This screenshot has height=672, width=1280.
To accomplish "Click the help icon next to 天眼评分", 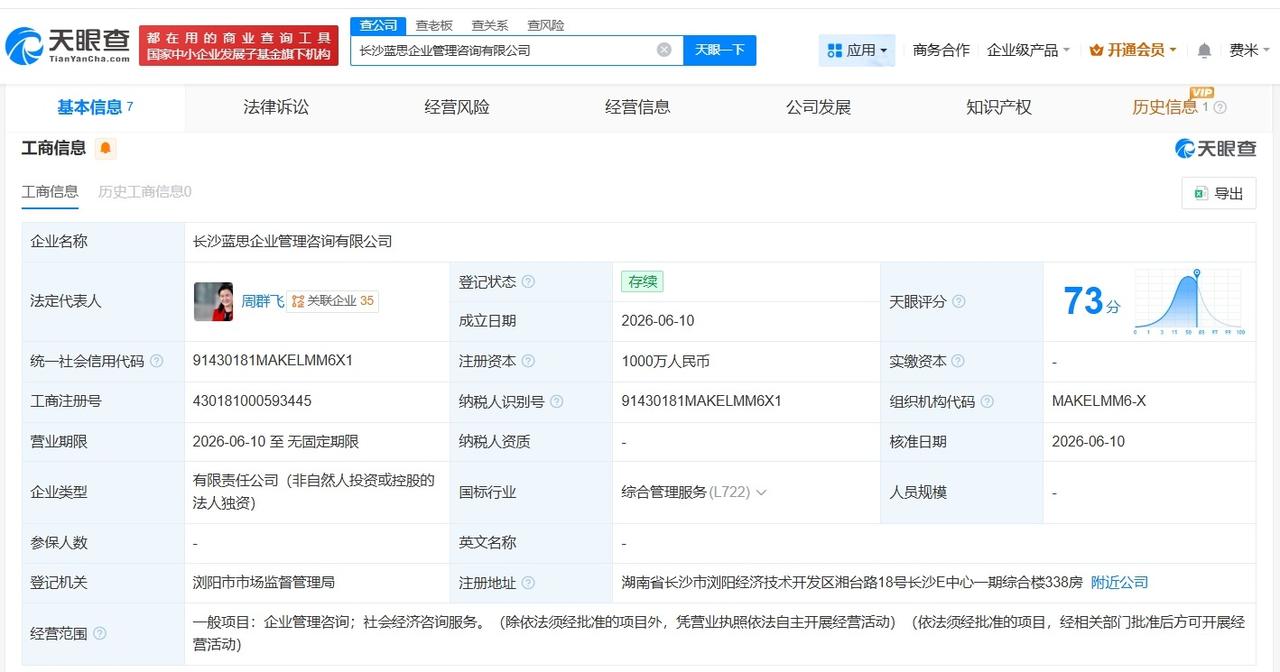I will [959, 302].
